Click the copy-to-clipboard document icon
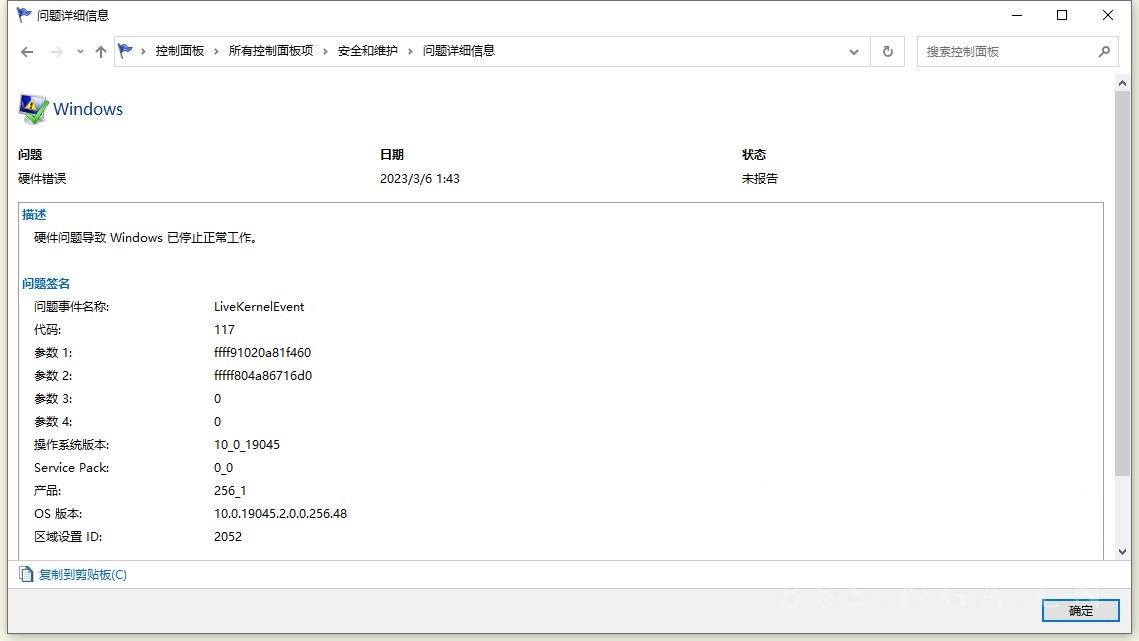The width and height of the screenshot is (1139, 641). [x=24, y=574]
